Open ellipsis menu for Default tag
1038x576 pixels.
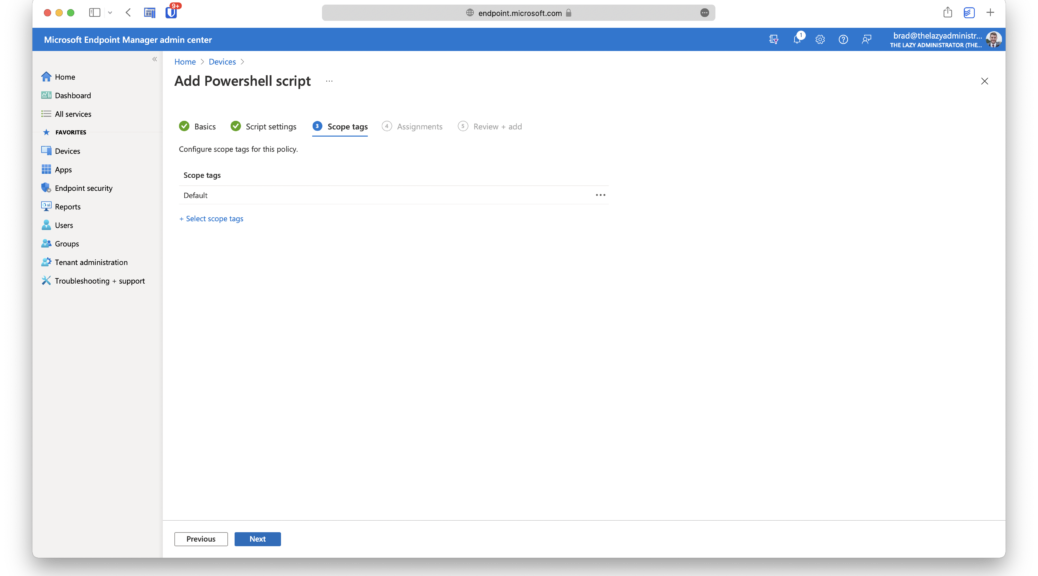point(600,195)
